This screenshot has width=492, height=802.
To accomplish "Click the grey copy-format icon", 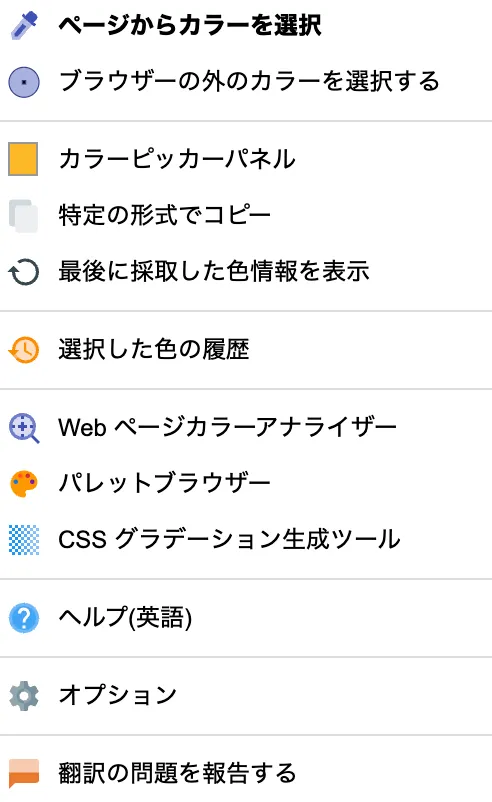I will pos(24,216).
